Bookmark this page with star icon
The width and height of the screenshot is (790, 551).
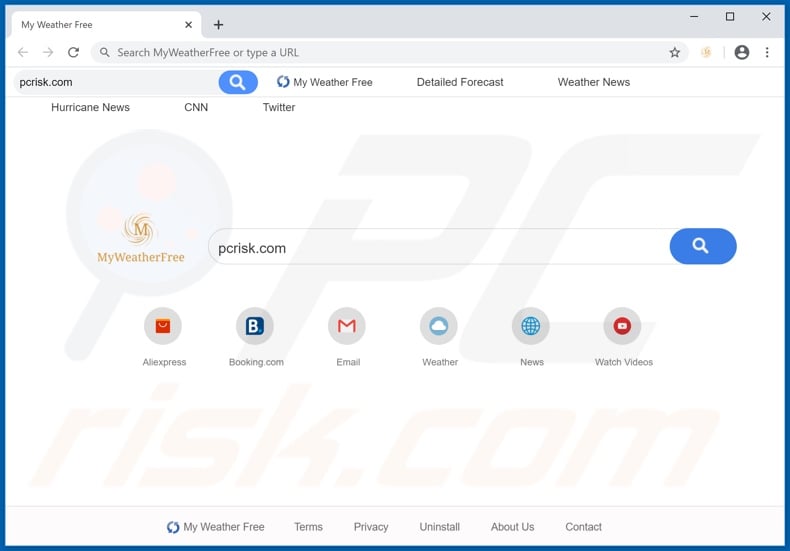pyautogui.click(x=674, y=52)
